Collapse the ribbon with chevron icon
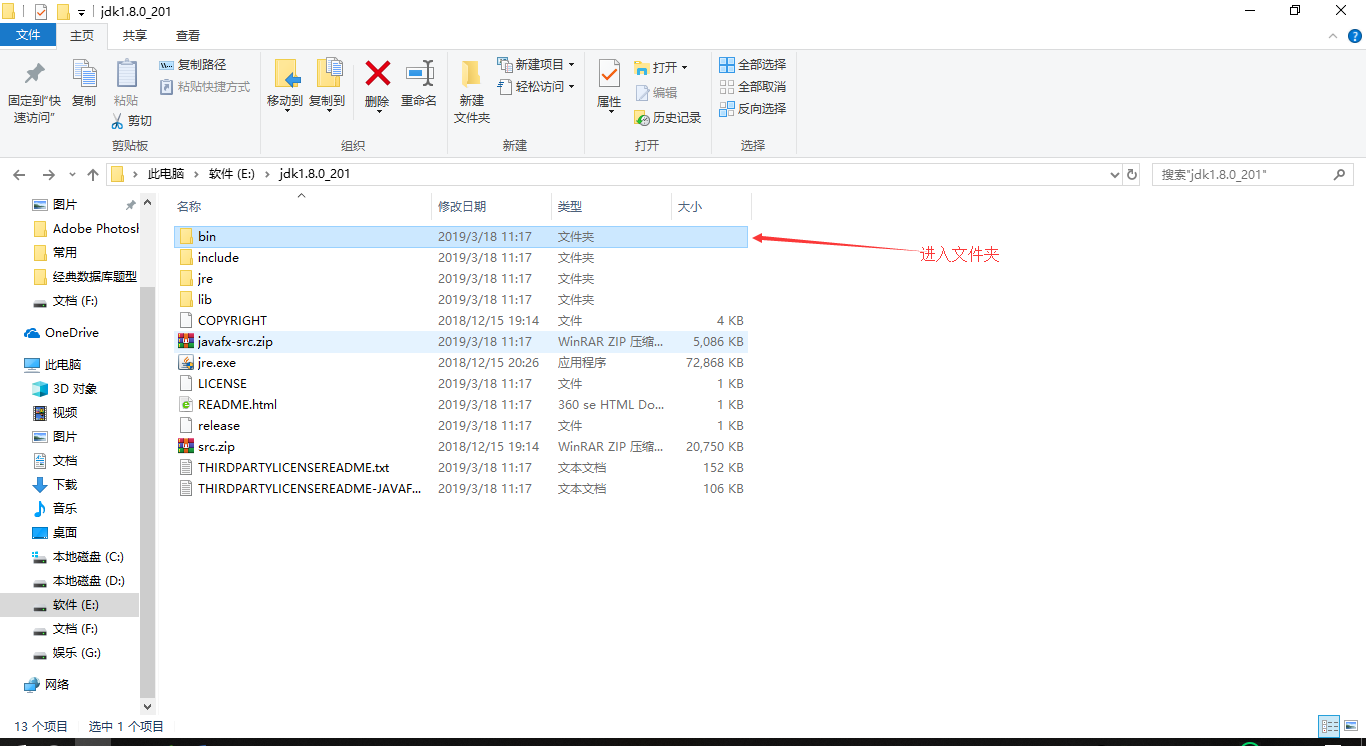The height and width of the screenshot is (746, 1366). pyautogui.click(x=1331, y=36)
